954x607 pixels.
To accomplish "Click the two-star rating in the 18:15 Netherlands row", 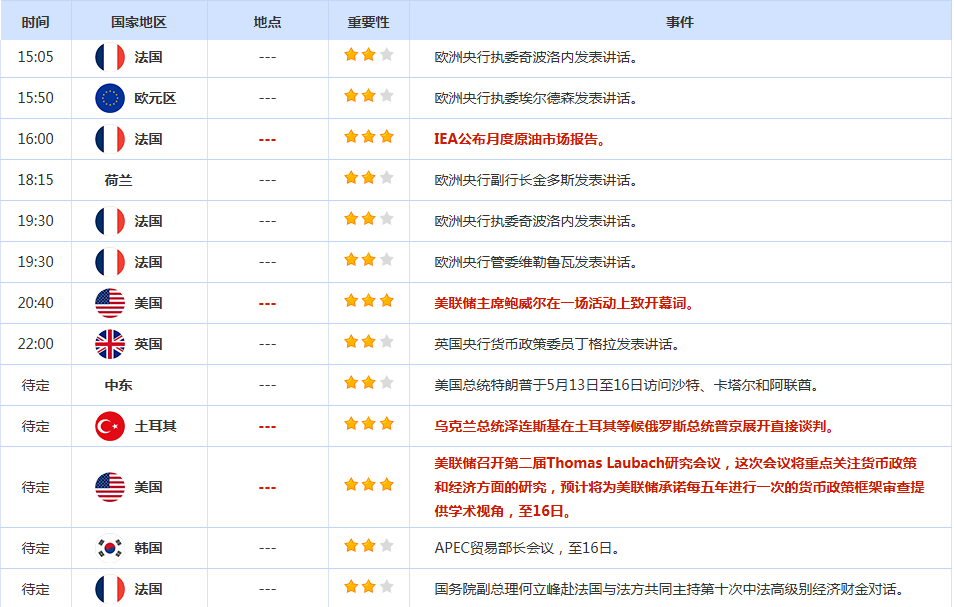I will 368,178.
